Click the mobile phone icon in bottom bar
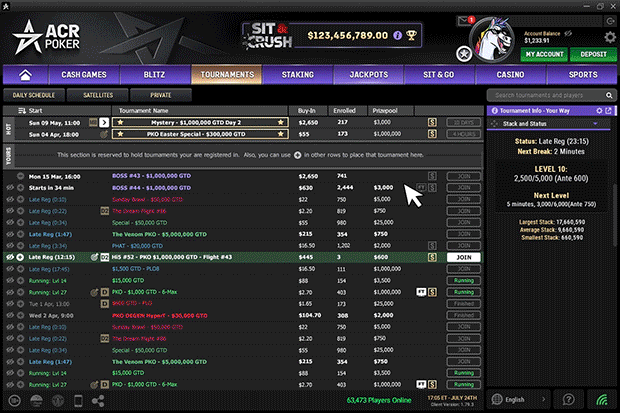The image size is (620, 413). pos(78,401)
